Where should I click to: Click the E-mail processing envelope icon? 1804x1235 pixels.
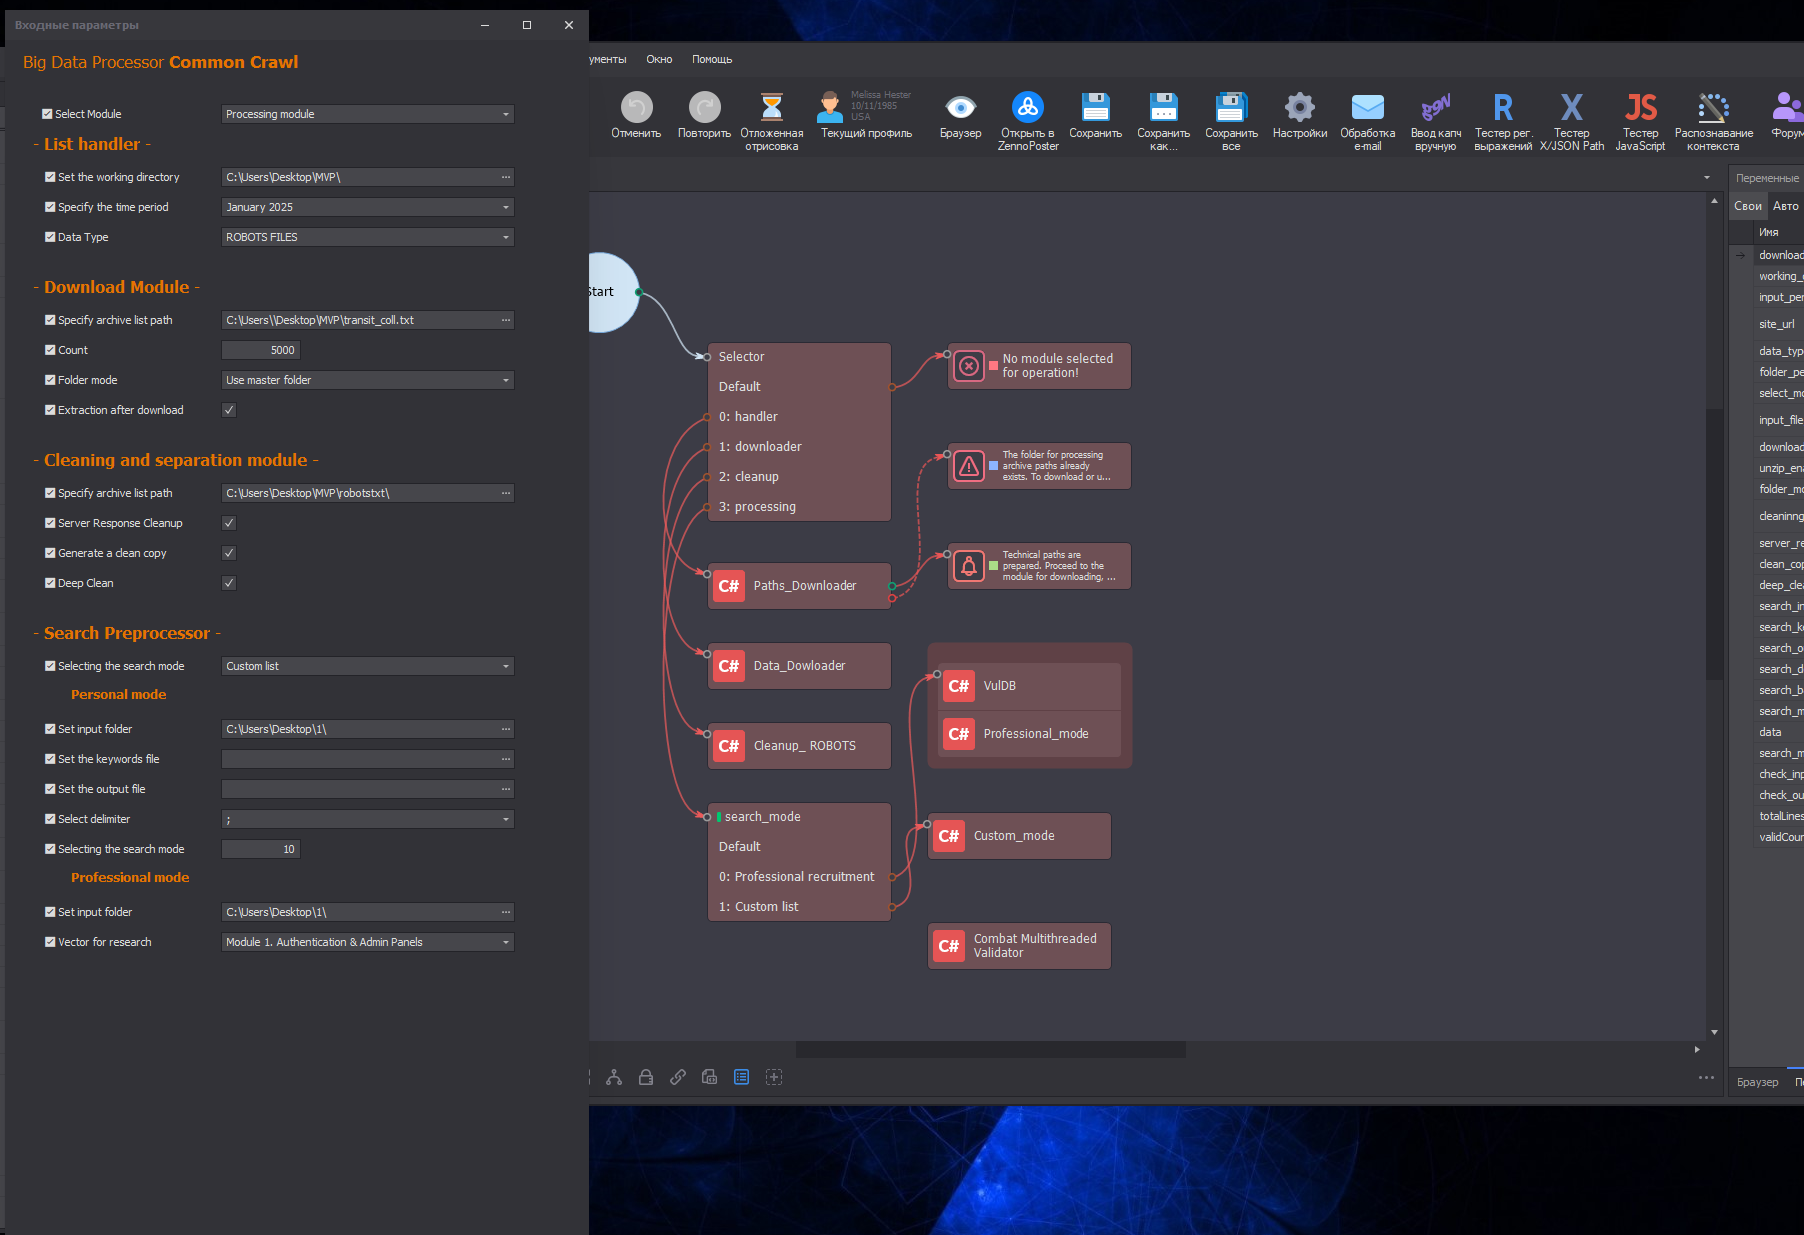point(1367,108)
